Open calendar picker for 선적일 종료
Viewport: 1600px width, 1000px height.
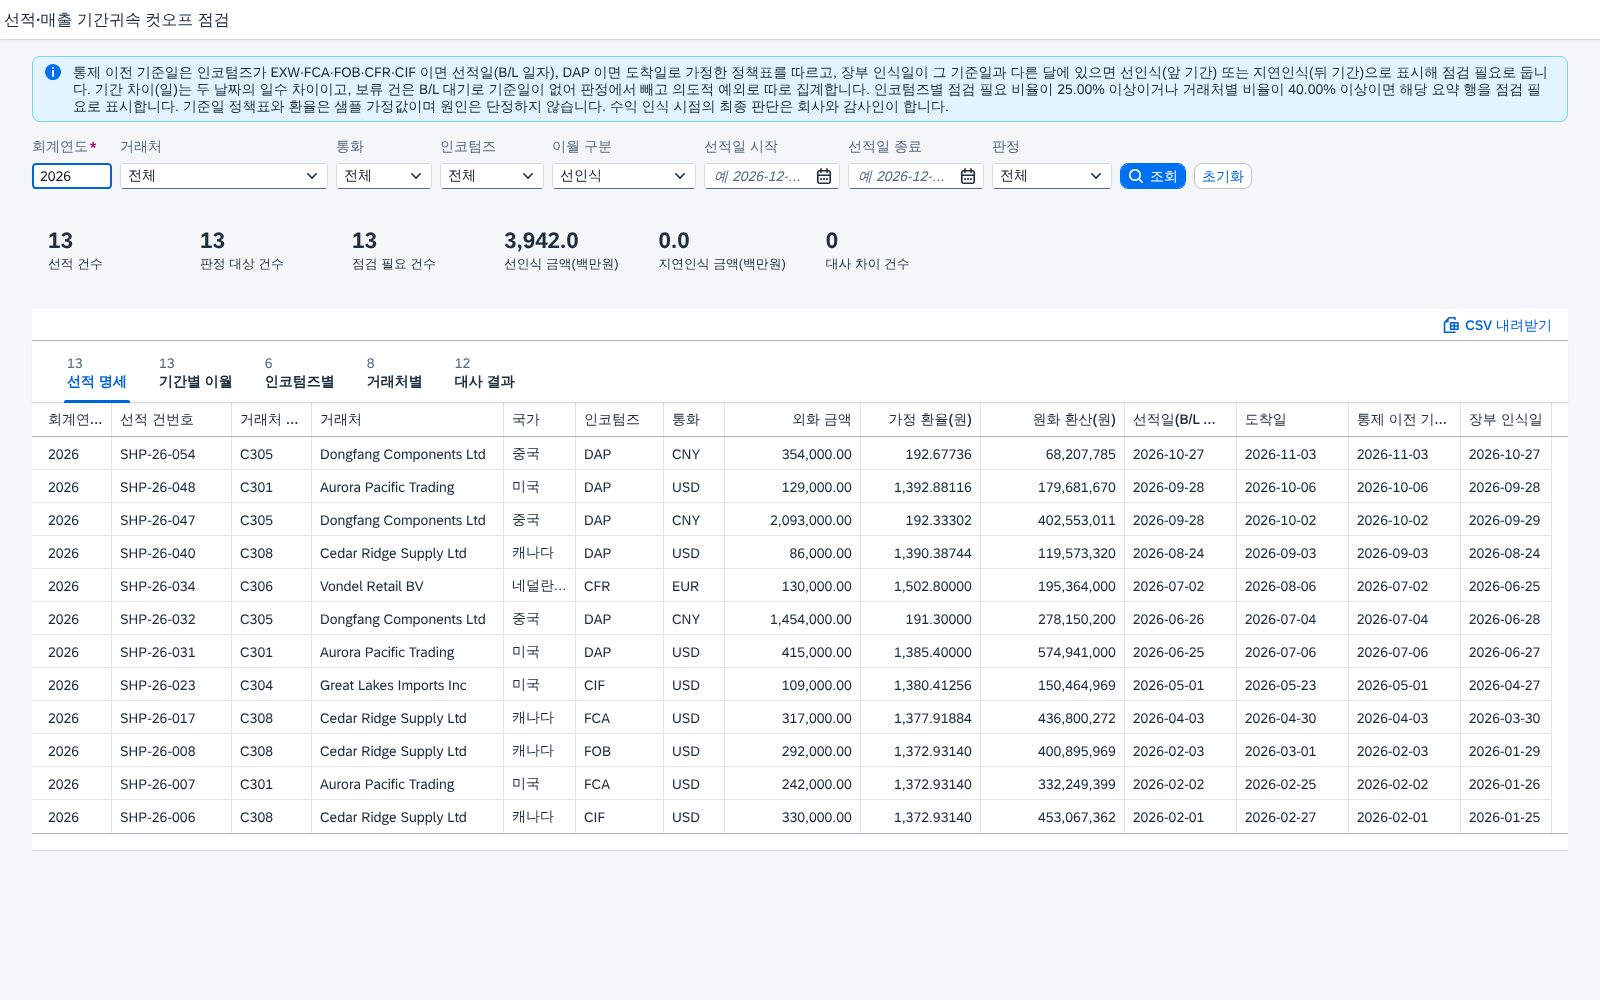click(x=968, y=176)
